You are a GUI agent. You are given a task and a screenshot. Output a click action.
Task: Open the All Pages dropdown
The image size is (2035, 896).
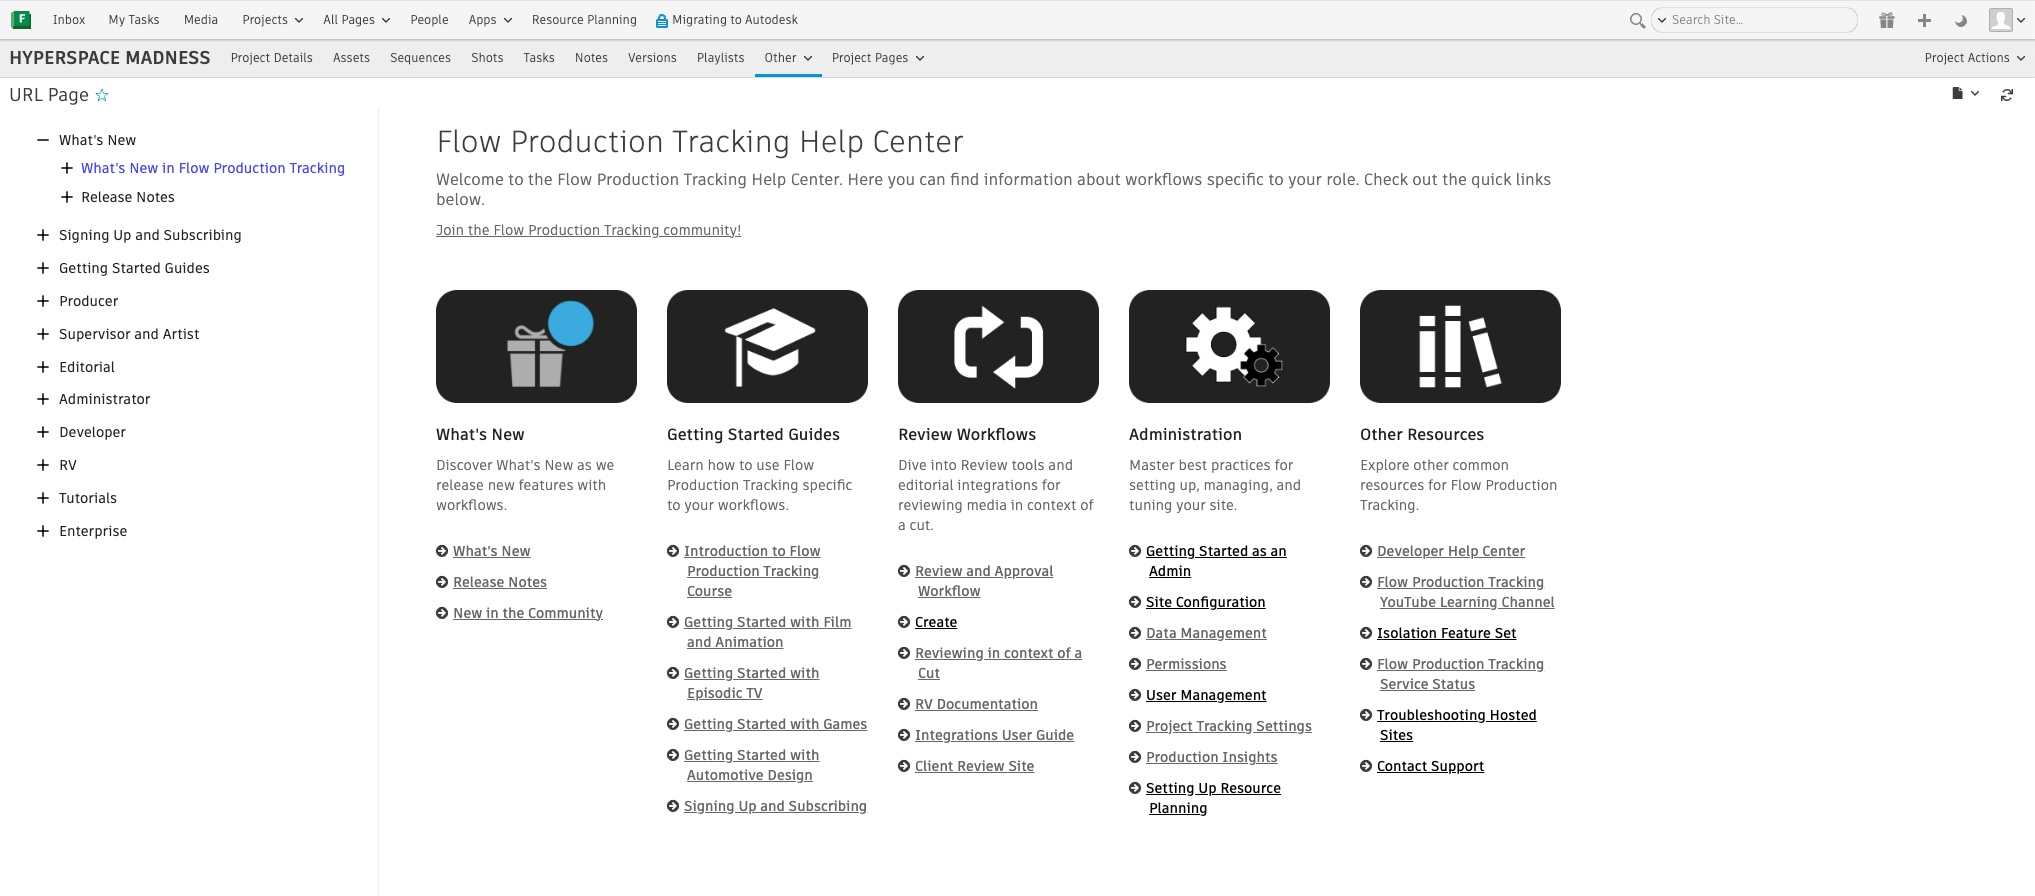(356, 20)
